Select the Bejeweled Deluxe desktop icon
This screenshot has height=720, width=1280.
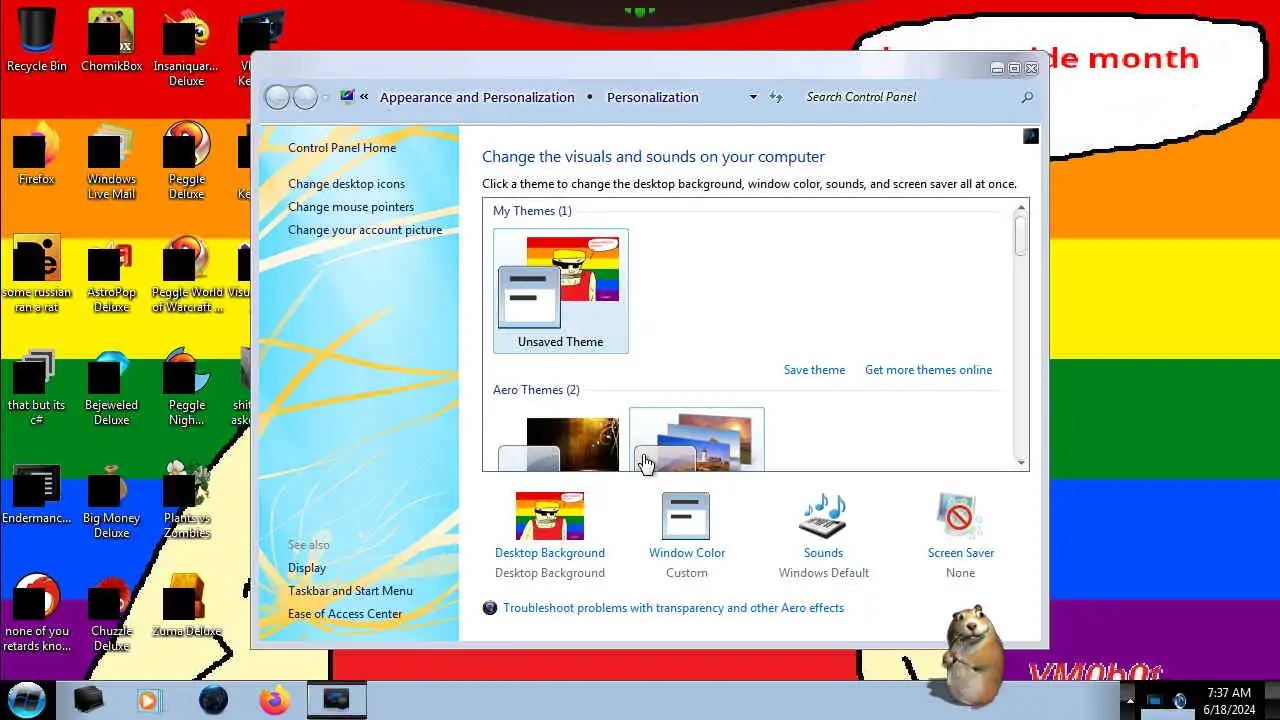click(111, 387)
